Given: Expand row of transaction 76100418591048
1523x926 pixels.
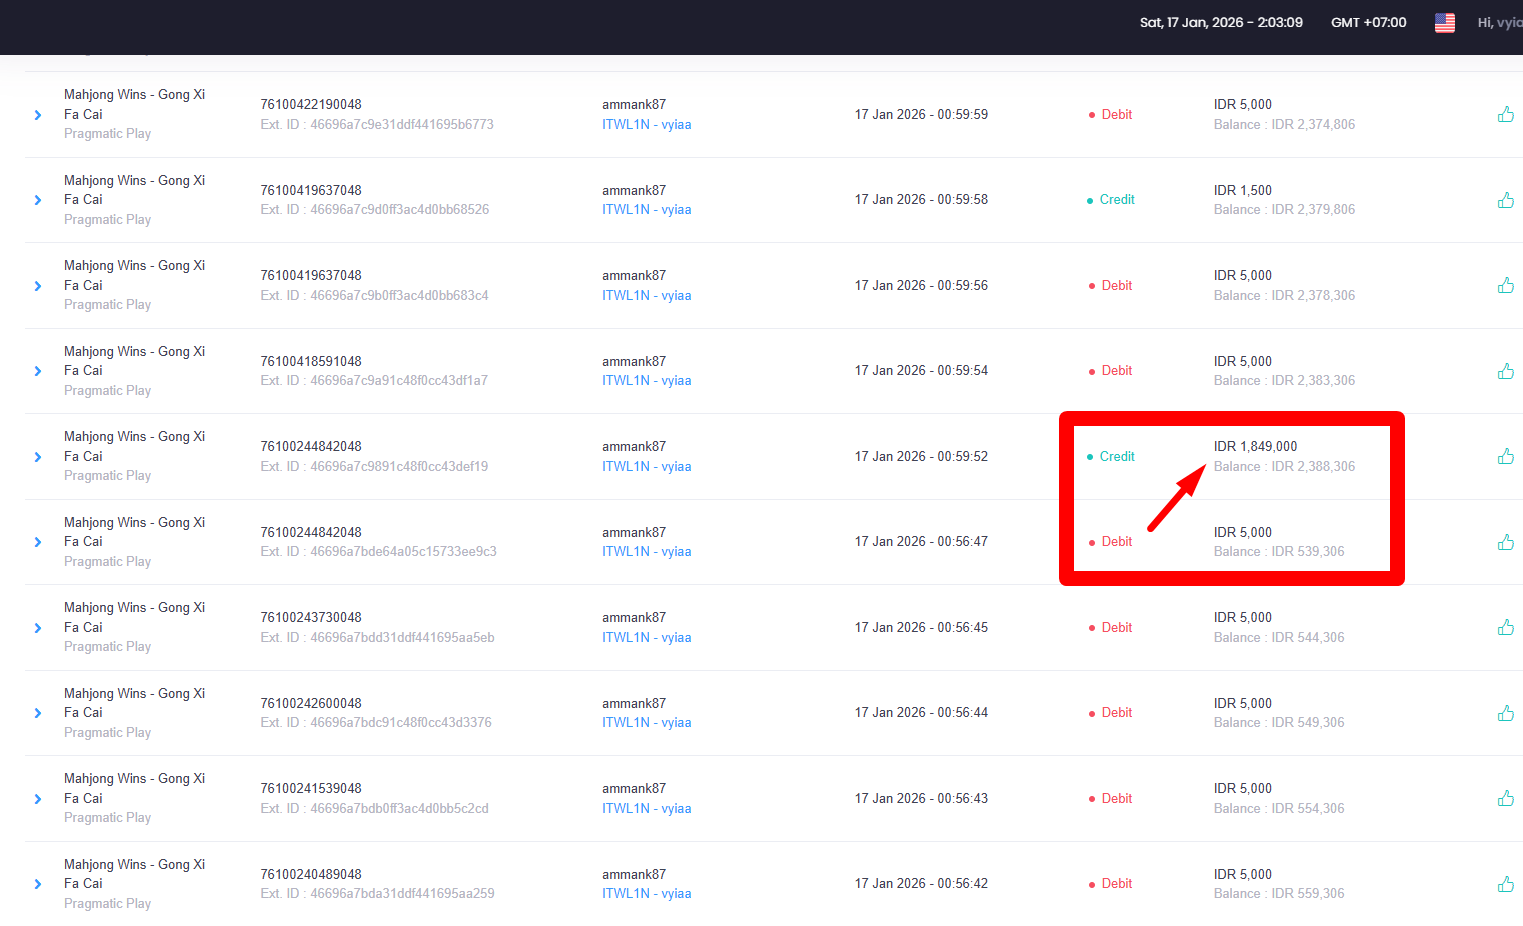Looking at the screenshot, I should [38, 371].
